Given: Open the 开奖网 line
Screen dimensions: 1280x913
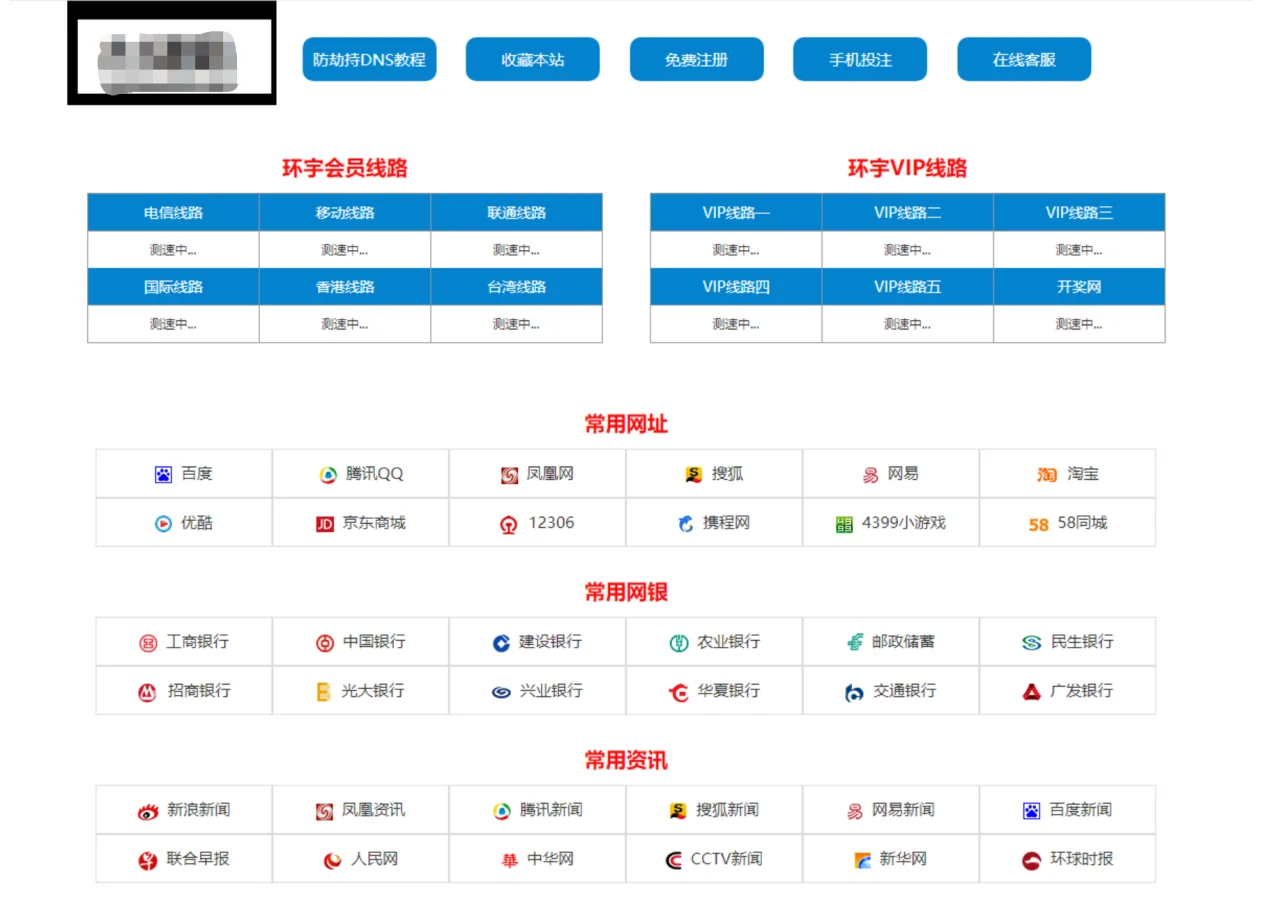Looking at the screenshot, I should point(1078,287).
